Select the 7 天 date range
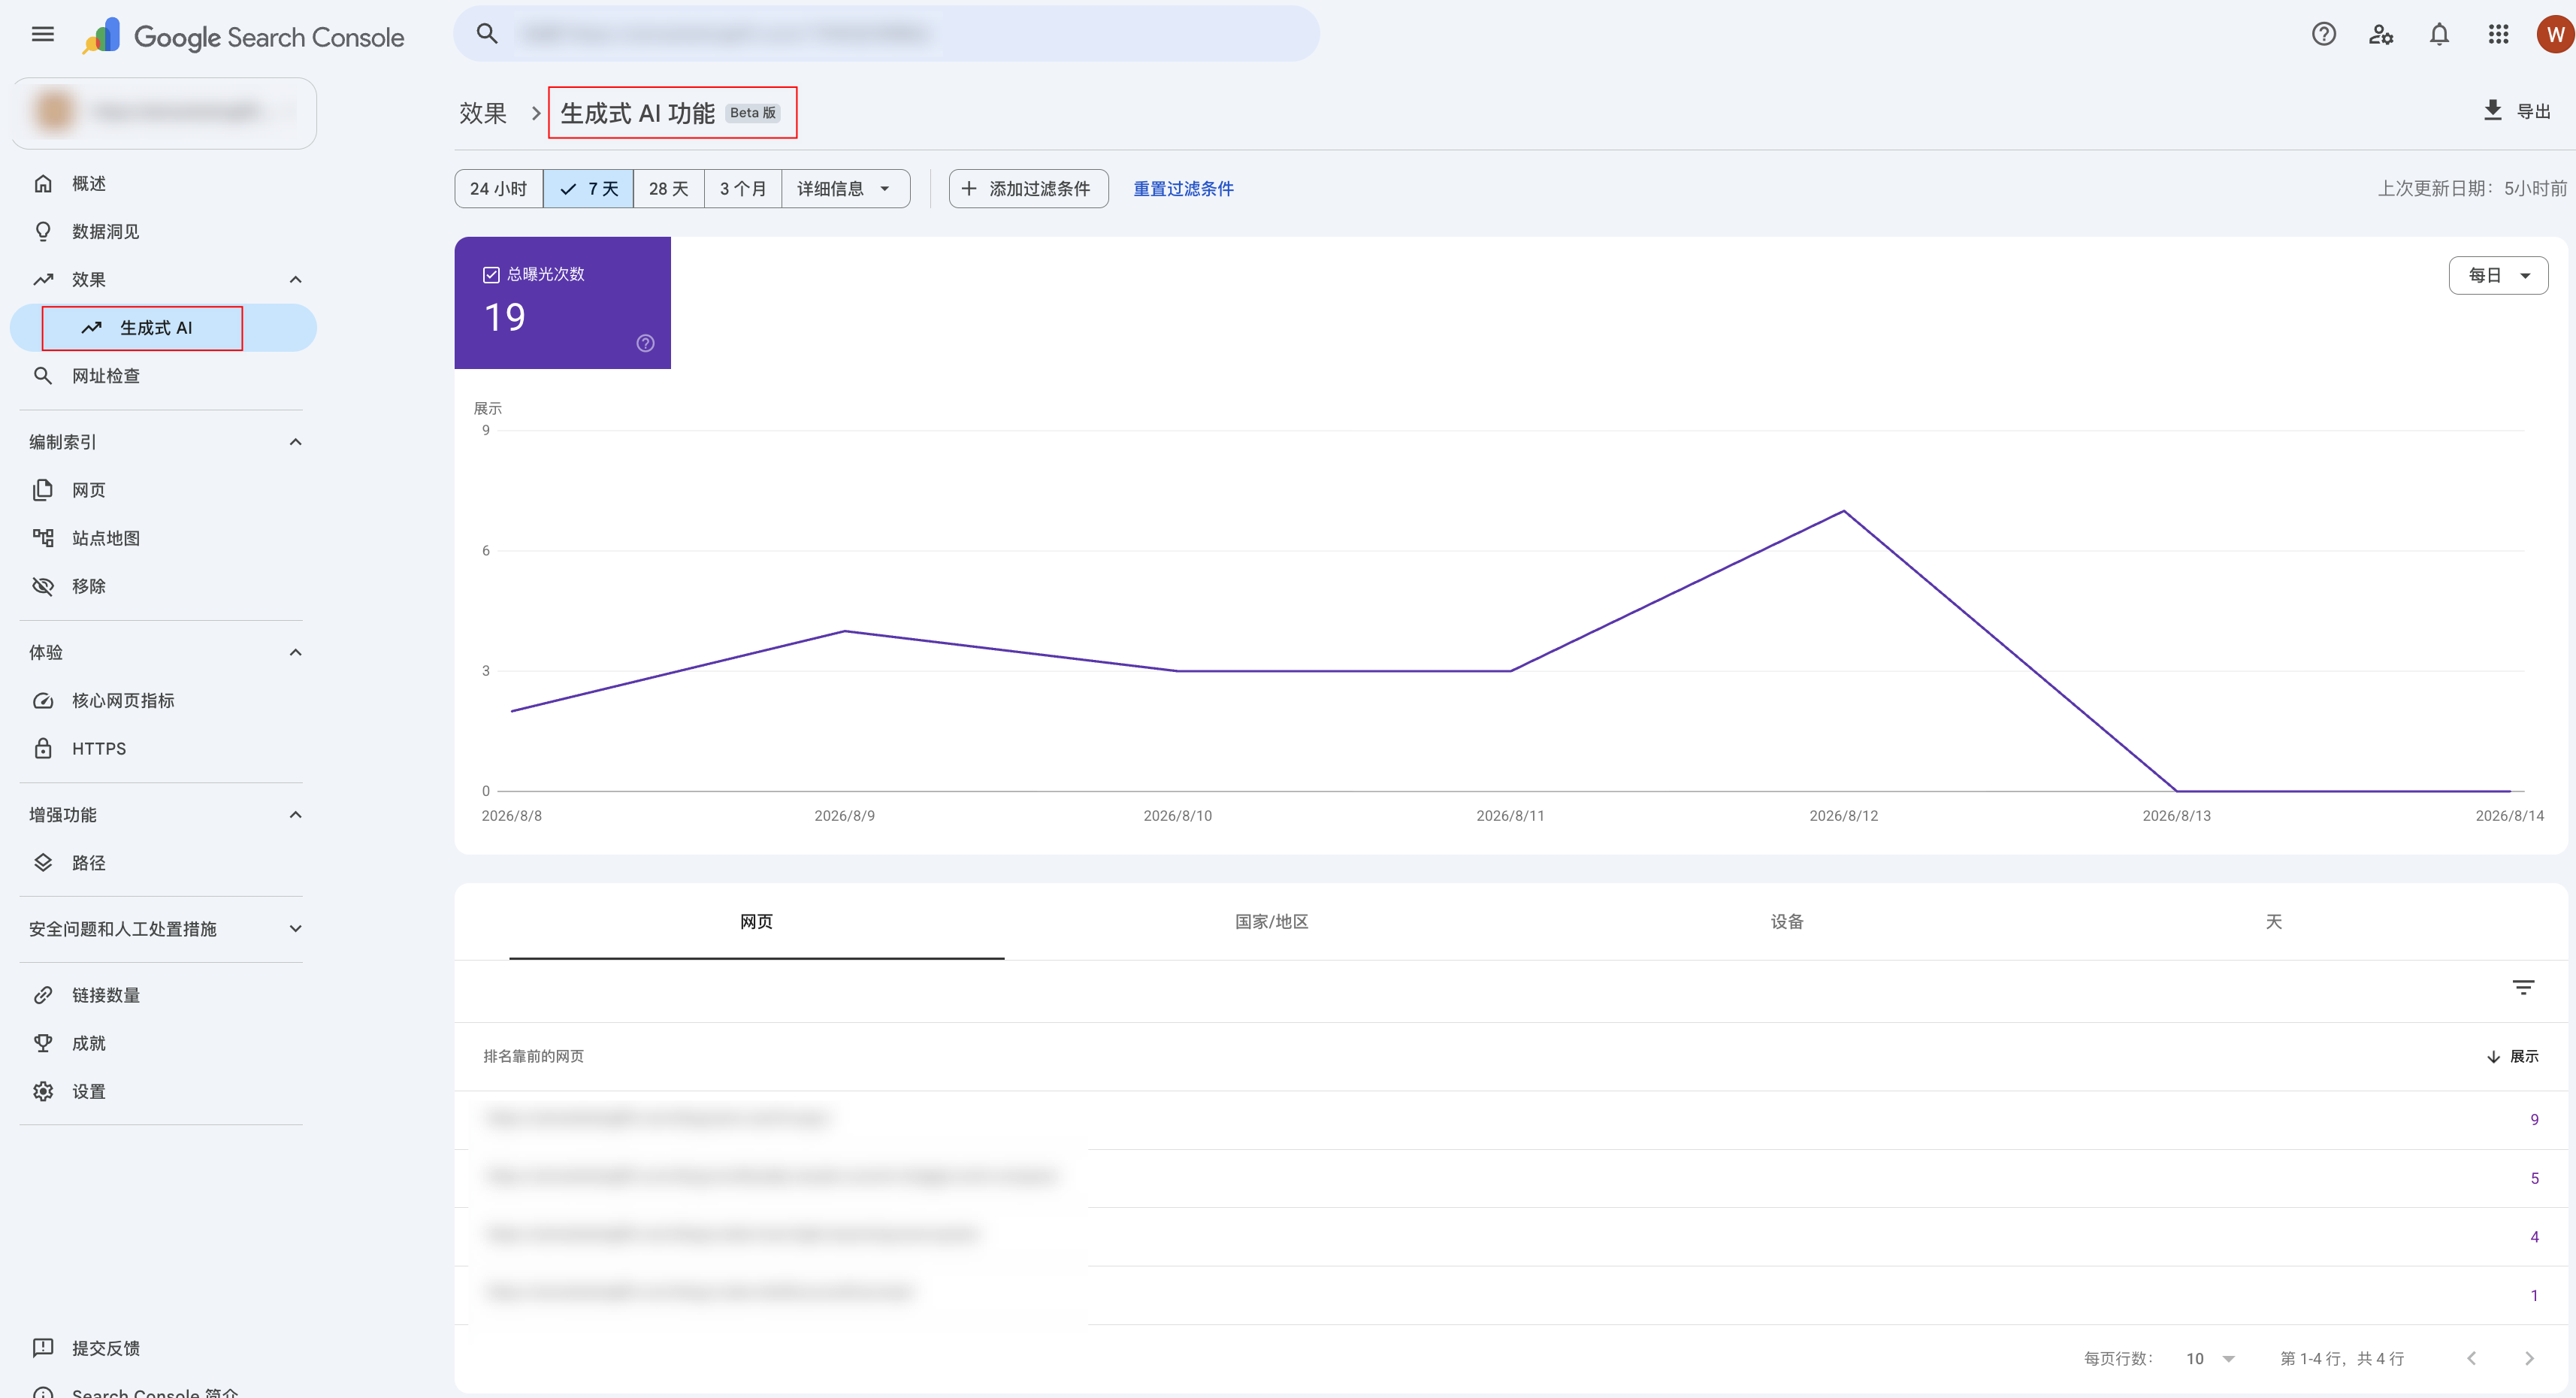The width and height of the screenshot is (2576, 1398). [x=589, y=189]
